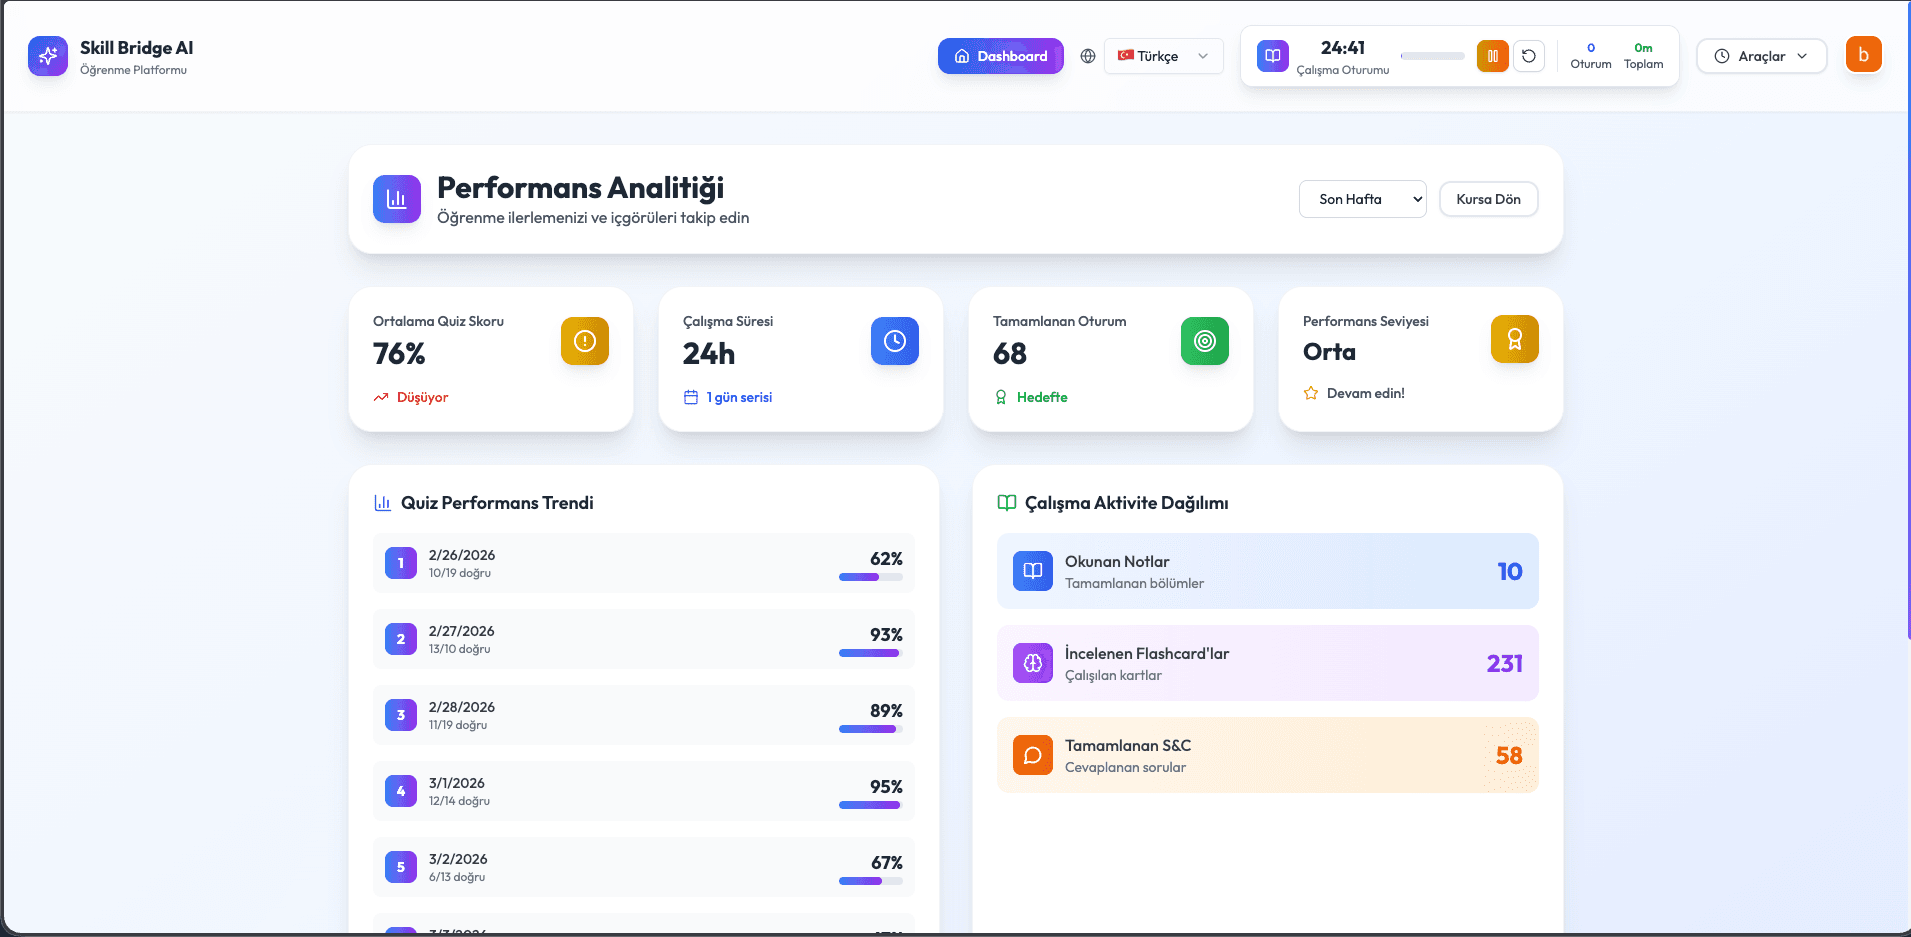Click the study session book icon
Viewport: 1911px width, 937px height.
(x=1272, y=56)
